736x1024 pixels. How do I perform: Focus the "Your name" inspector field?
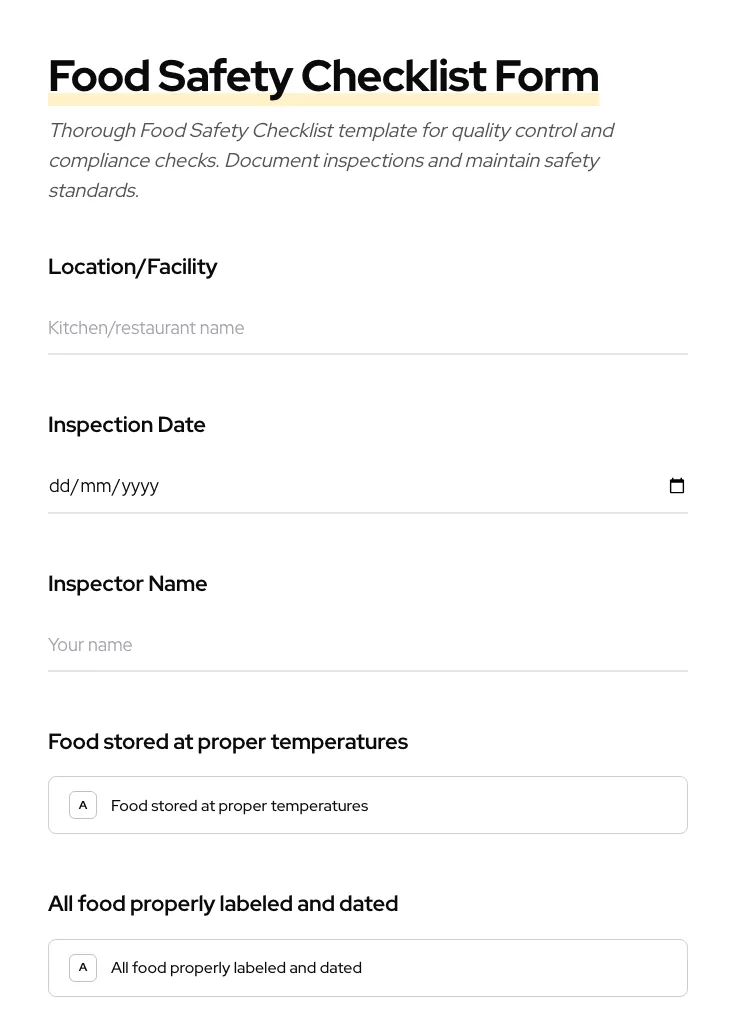[300, 645]
